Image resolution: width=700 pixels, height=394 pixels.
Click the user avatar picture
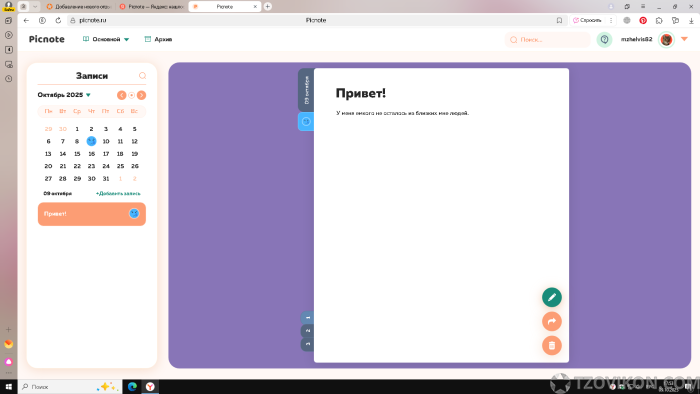pyautogui.click(x=667, y=39)
